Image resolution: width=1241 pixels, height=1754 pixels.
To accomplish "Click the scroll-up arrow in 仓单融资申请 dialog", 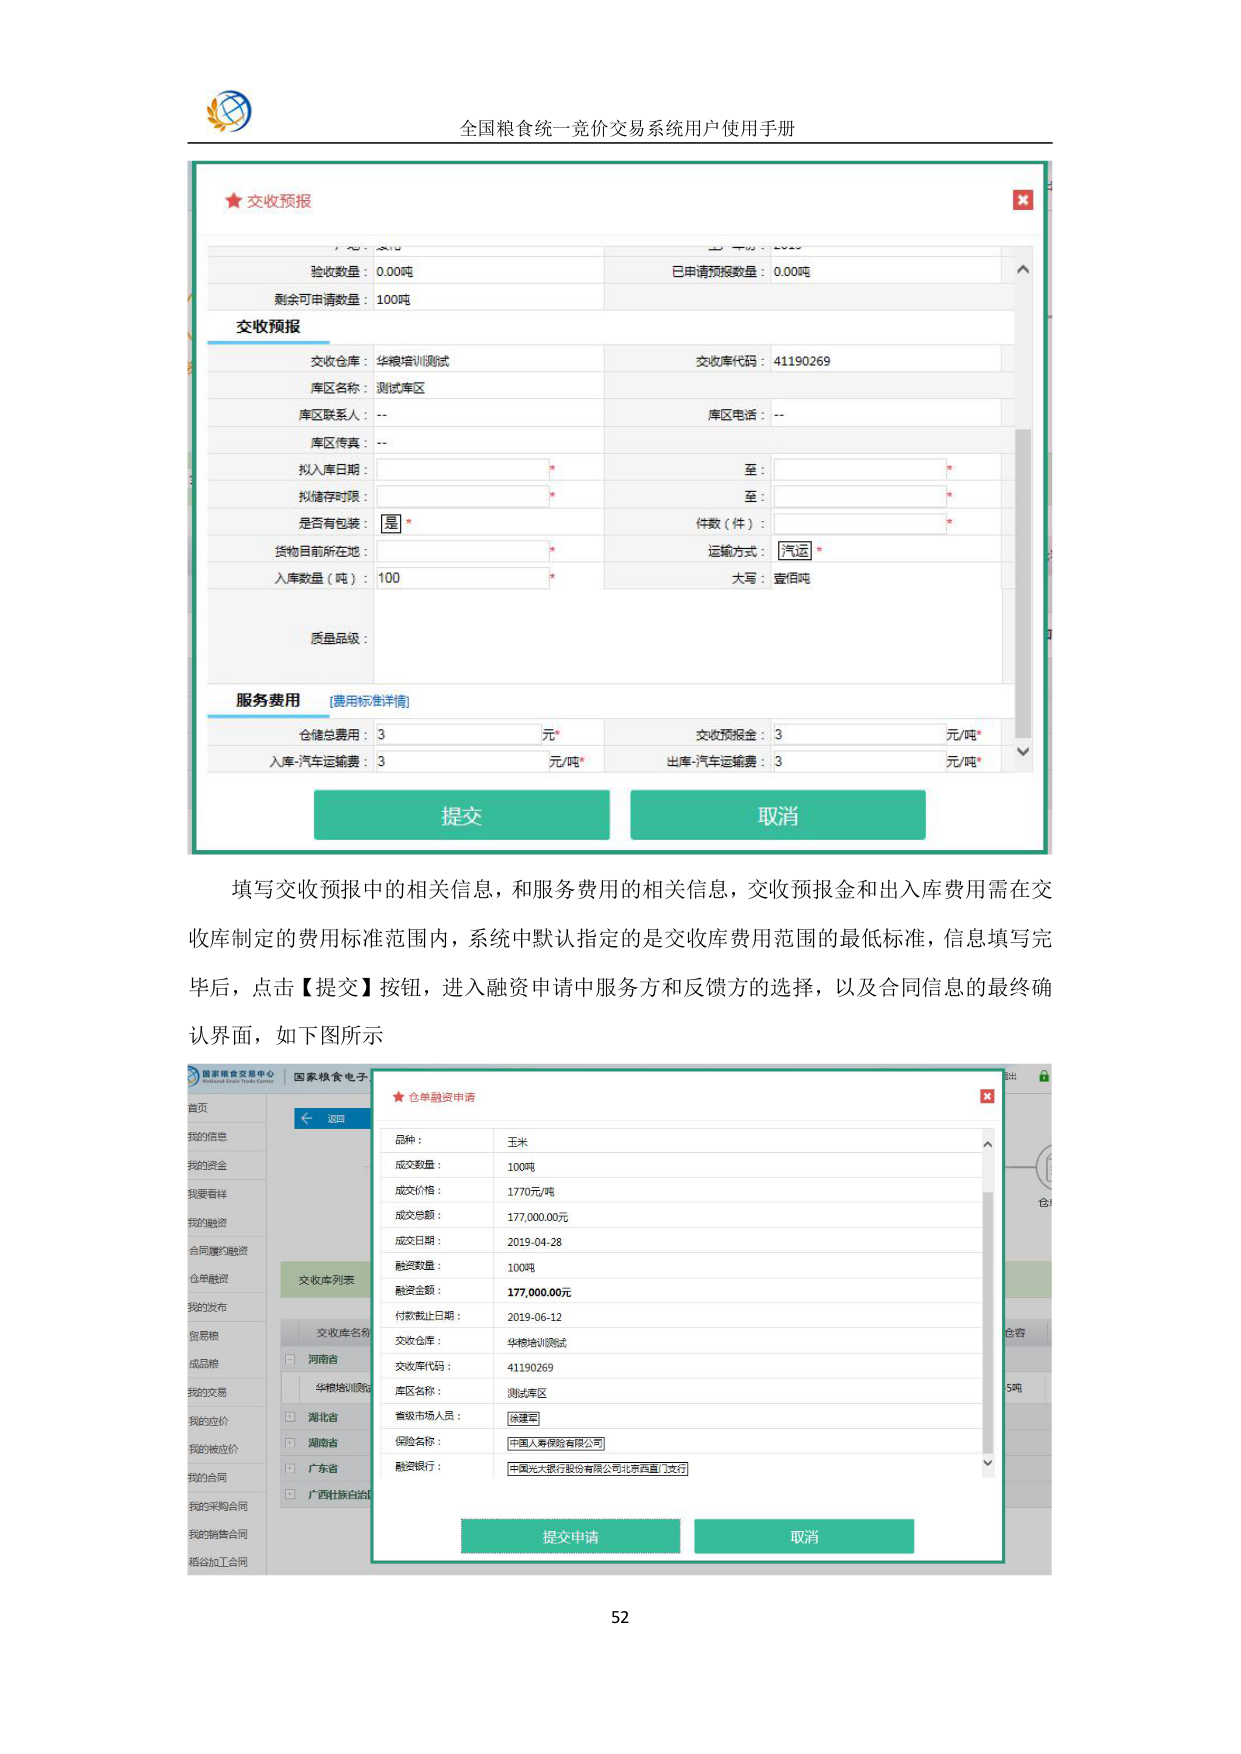I will (x=987, y=1144).
